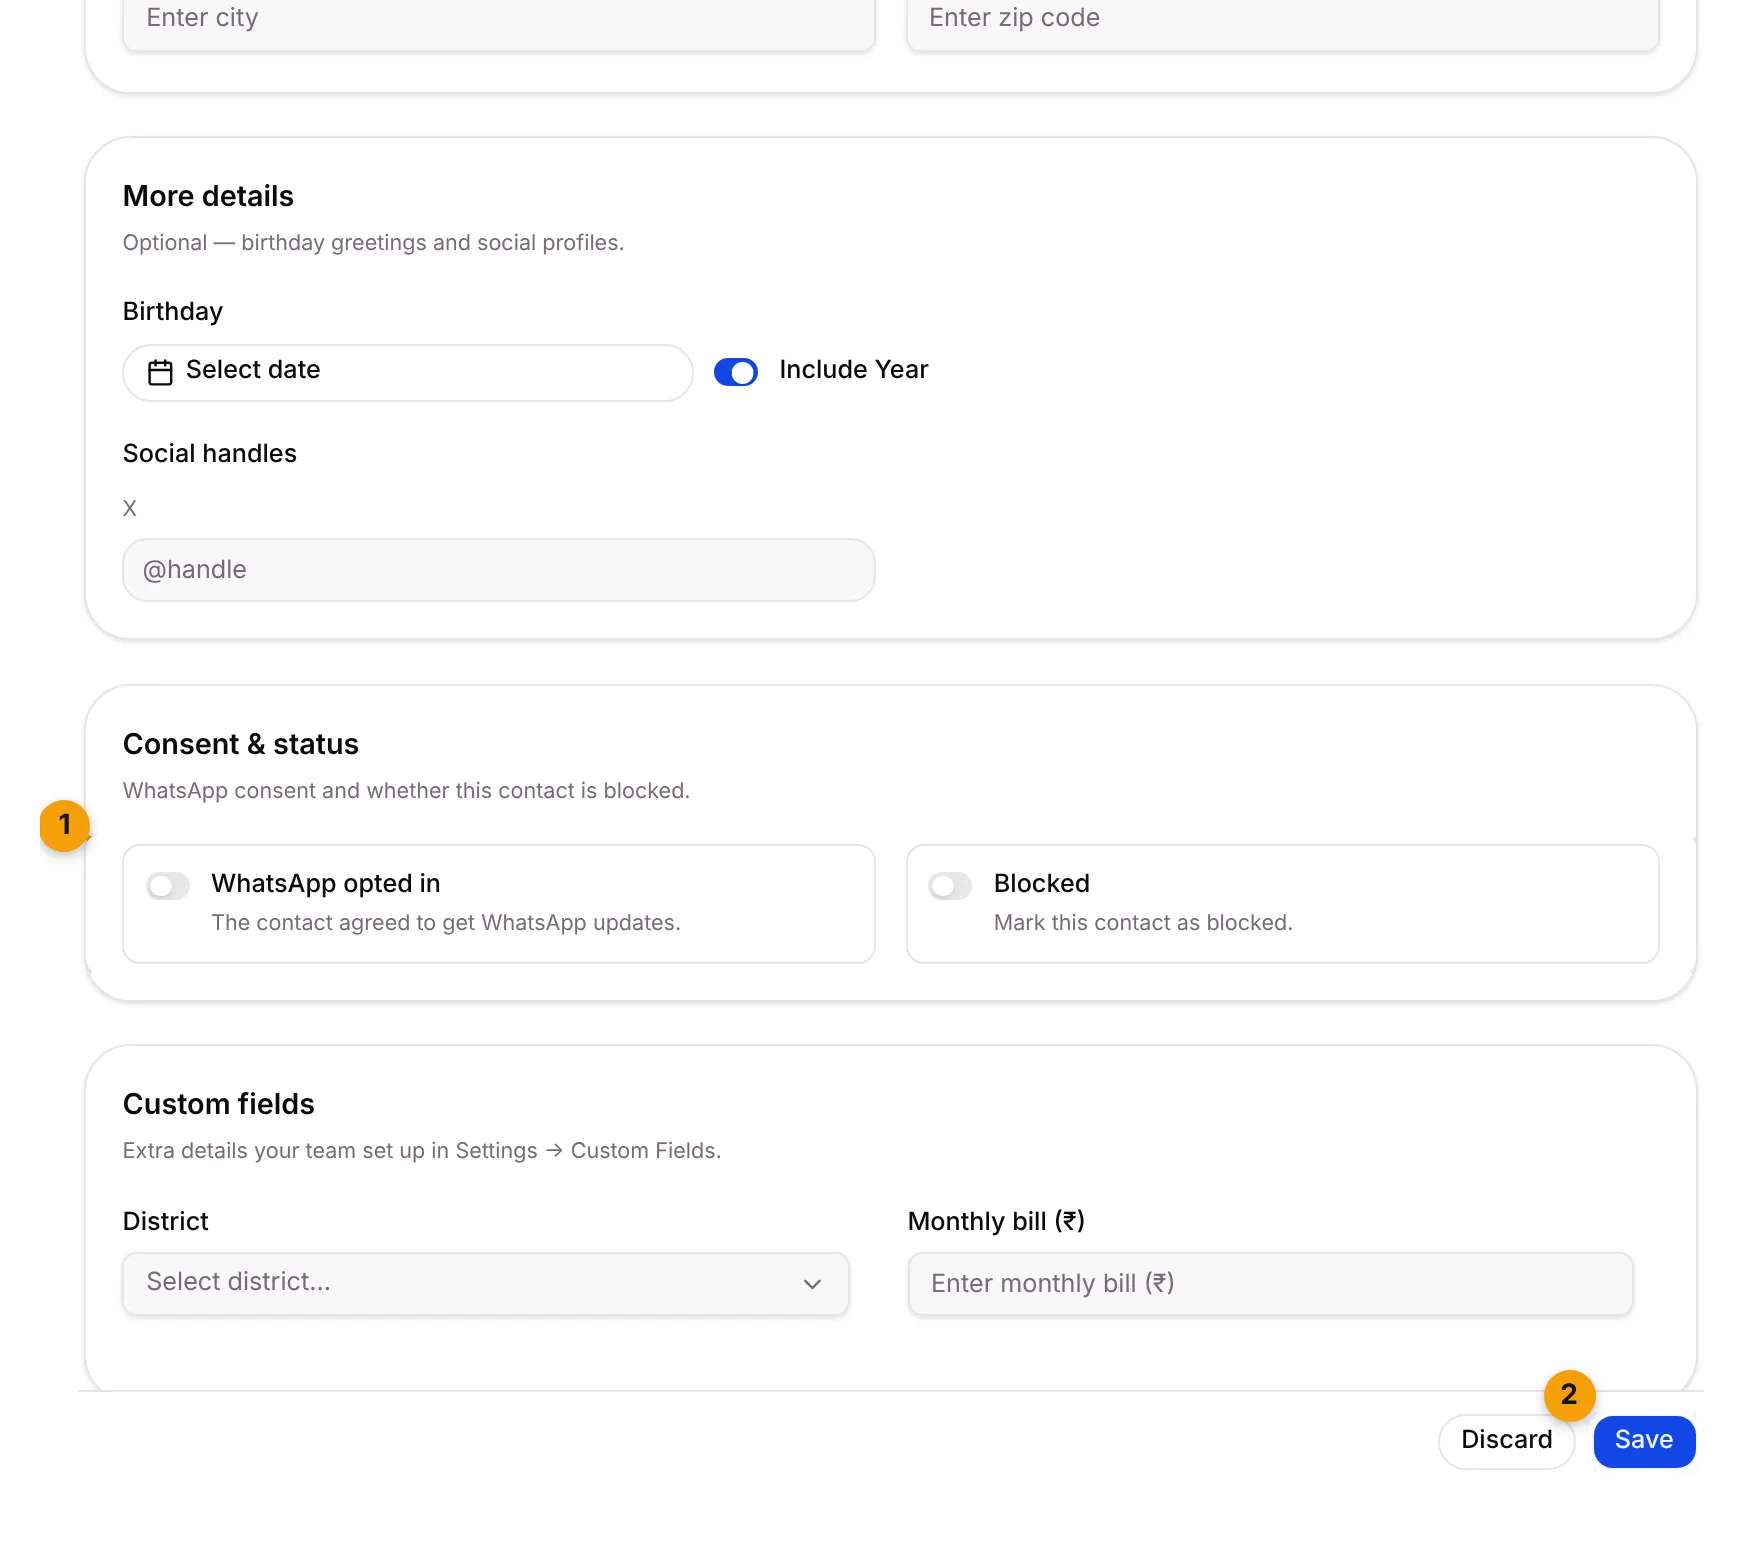Click the "Birthday" field label
This screenshot has width=1740, height=1552.
pos(173,311)
